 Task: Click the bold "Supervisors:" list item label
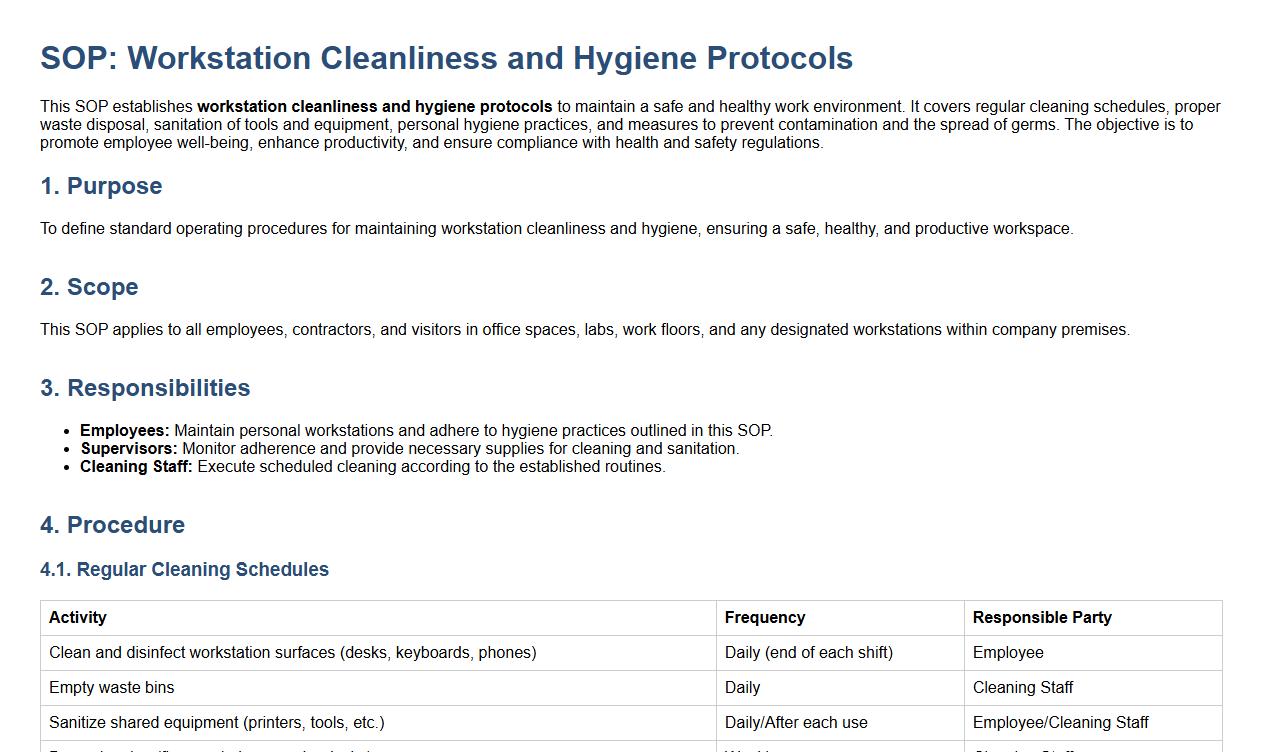(x=129, y=449)
